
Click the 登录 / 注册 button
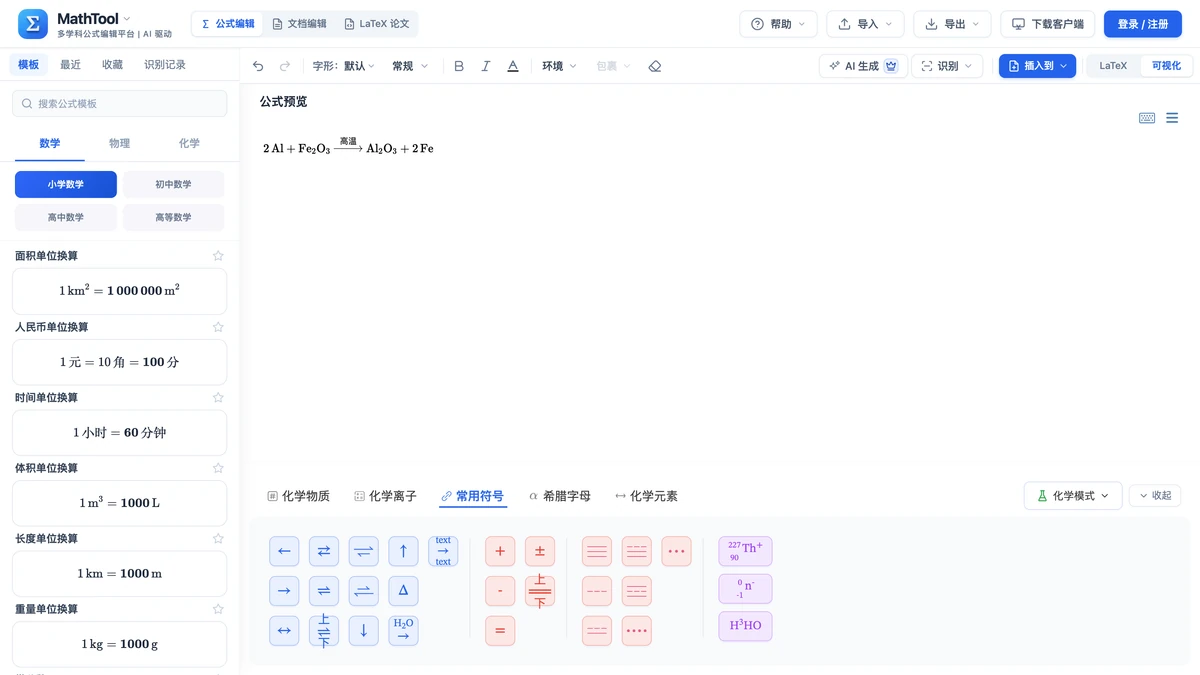1142,24
